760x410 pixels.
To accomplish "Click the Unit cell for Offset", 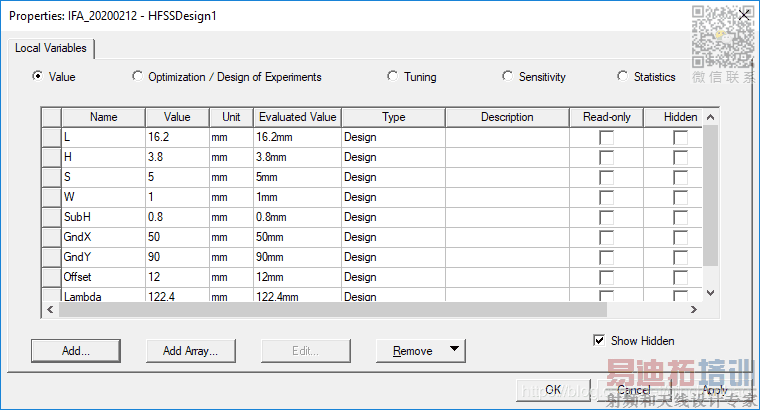I will point(230,277).
